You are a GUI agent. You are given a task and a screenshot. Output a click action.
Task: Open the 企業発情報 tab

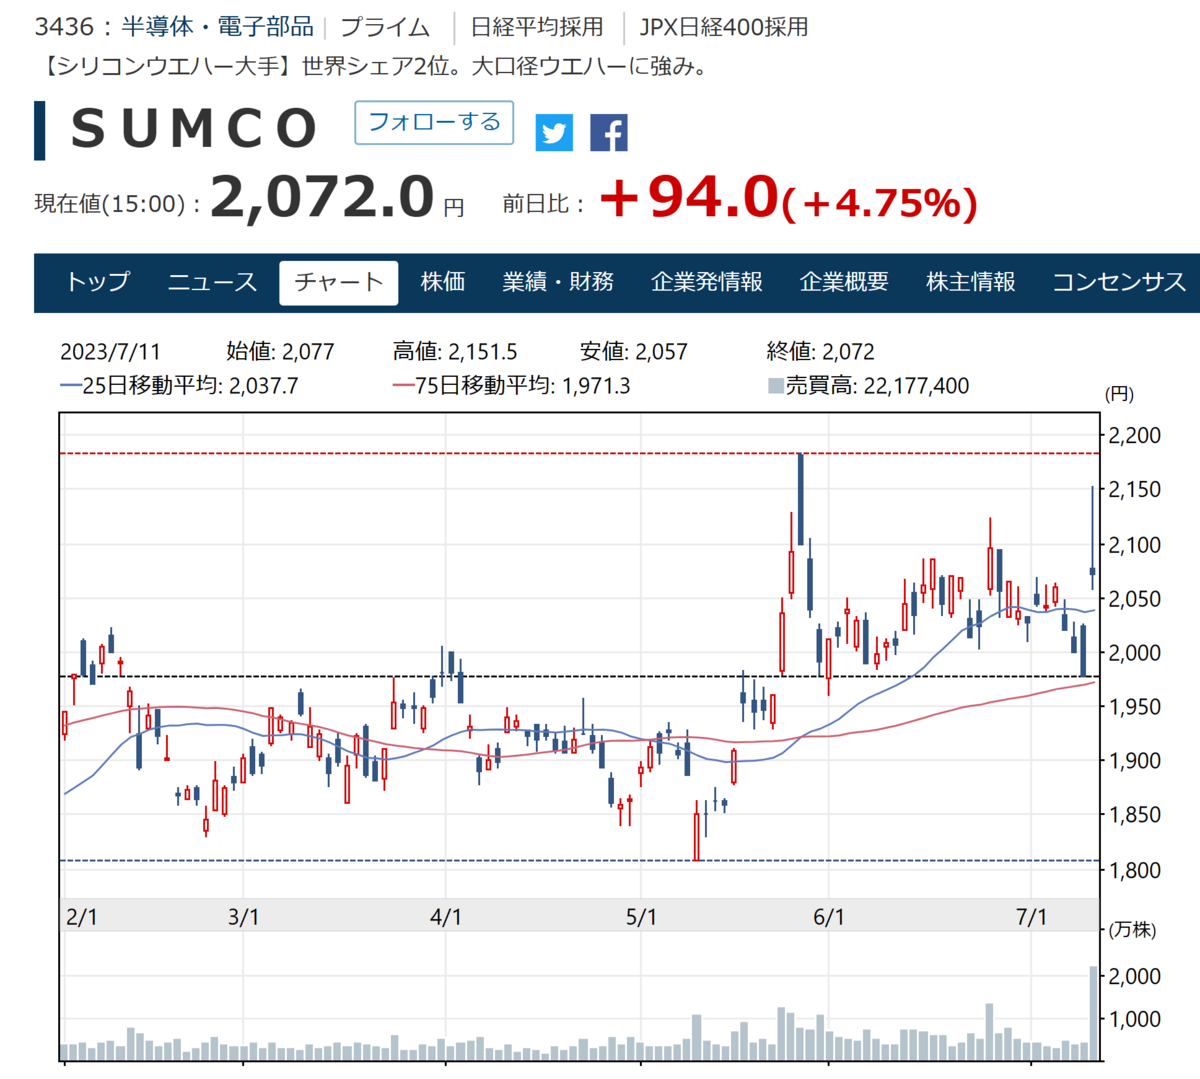point(707,283)
